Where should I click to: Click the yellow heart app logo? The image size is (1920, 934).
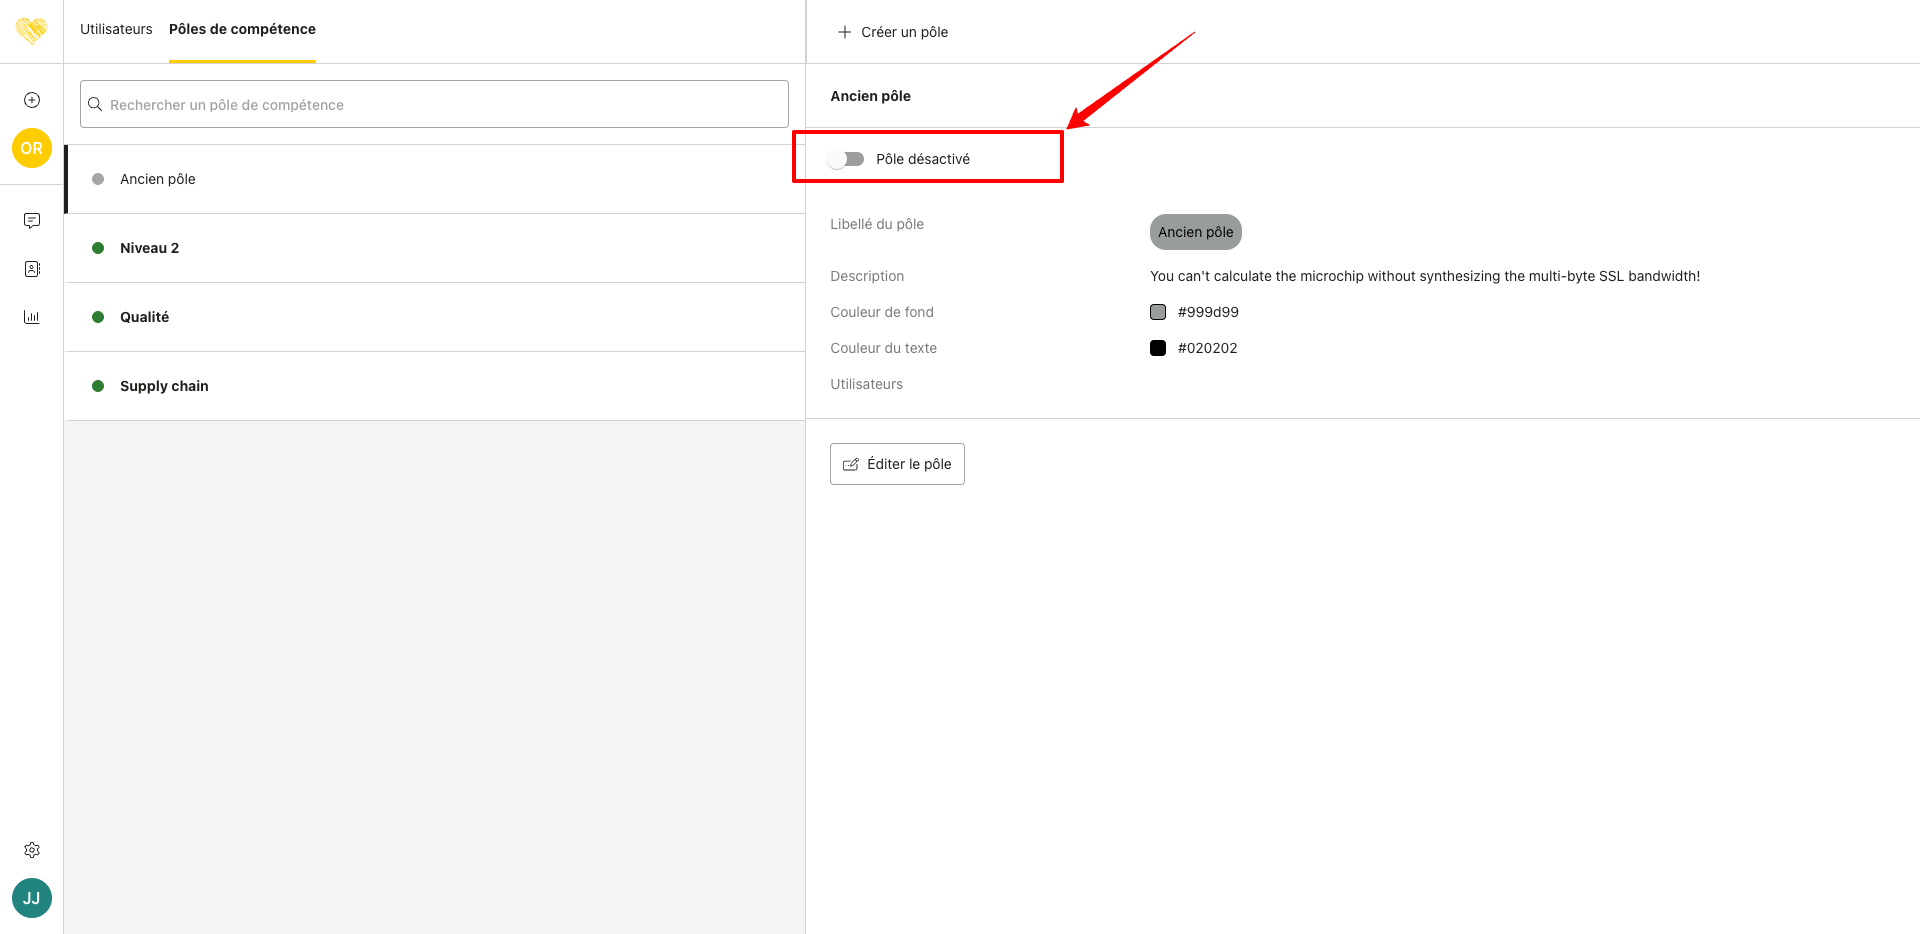32,31
